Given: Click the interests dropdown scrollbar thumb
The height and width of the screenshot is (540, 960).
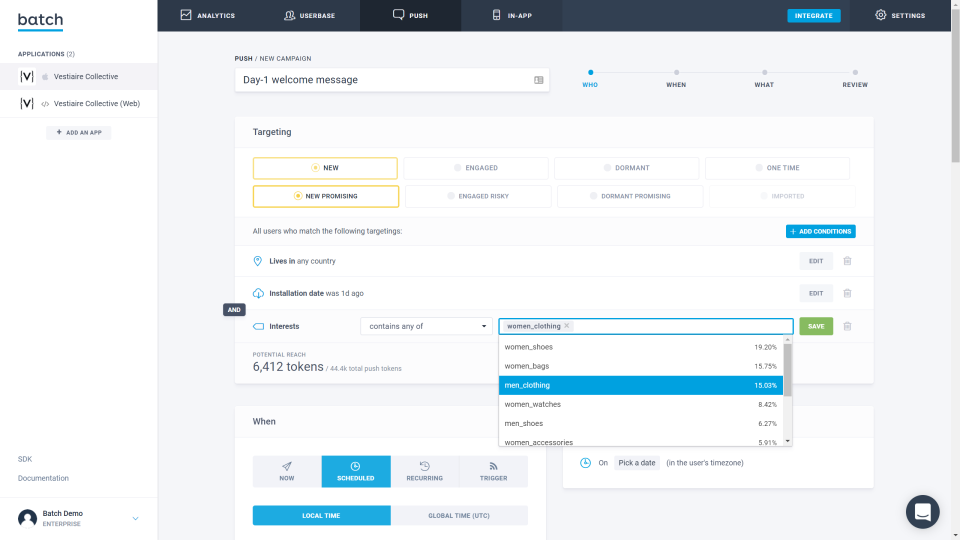Looking at the screenshot, I should point(787,370).
